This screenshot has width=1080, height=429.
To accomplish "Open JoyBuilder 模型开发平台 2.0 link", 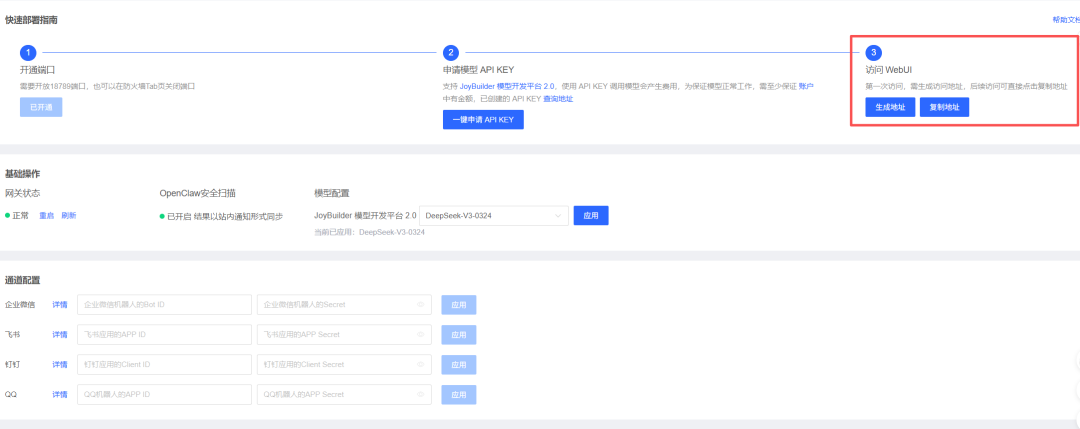I will point(507,86).
